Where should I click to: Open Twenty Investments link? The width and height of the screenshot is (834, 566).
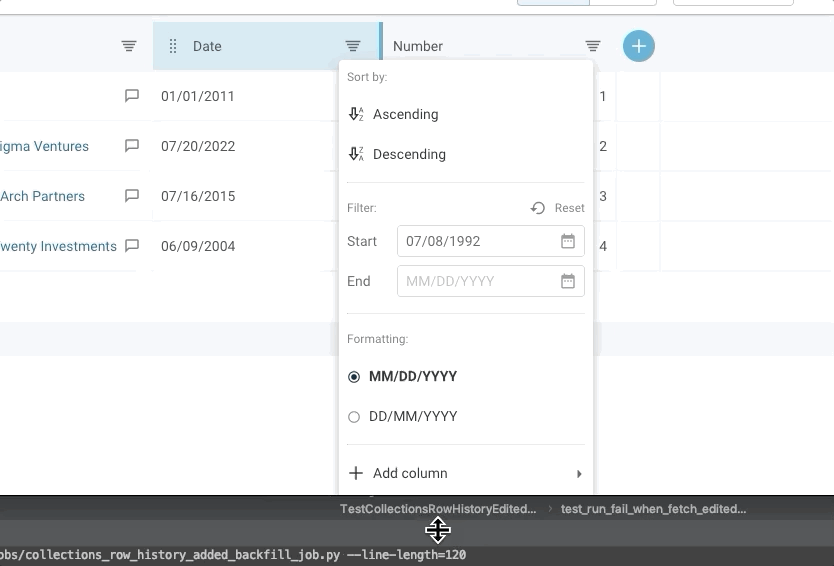pos(59,246)
